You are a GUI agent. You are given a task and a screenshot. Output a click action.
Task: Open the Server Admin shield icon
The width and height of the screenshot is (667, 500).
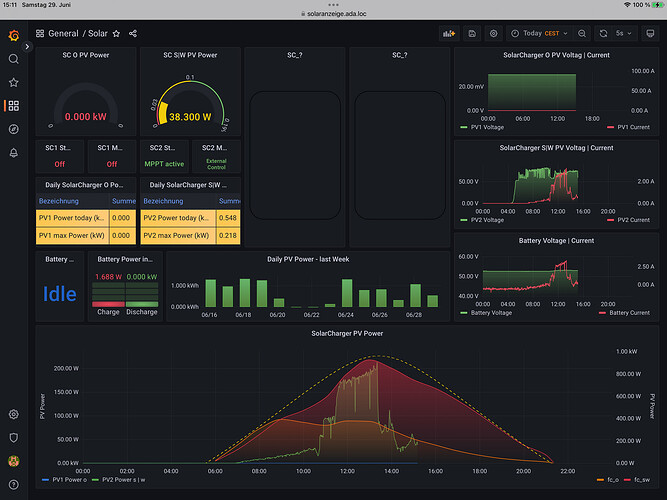14,438
